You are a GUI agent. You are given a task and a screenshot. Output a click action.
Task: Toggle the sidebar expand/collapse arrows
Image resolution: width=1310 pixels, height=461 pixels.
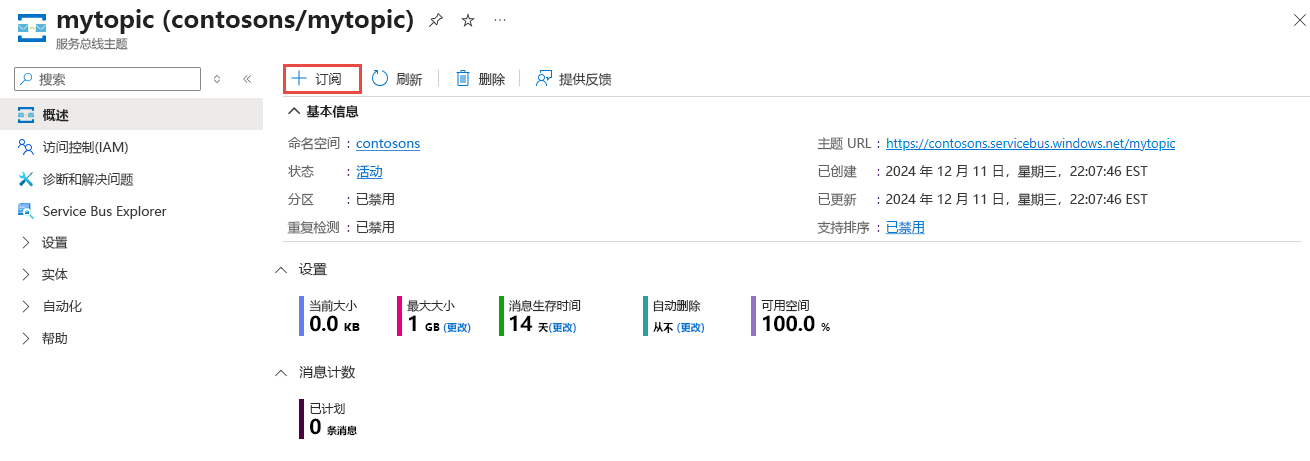(217, 79)
